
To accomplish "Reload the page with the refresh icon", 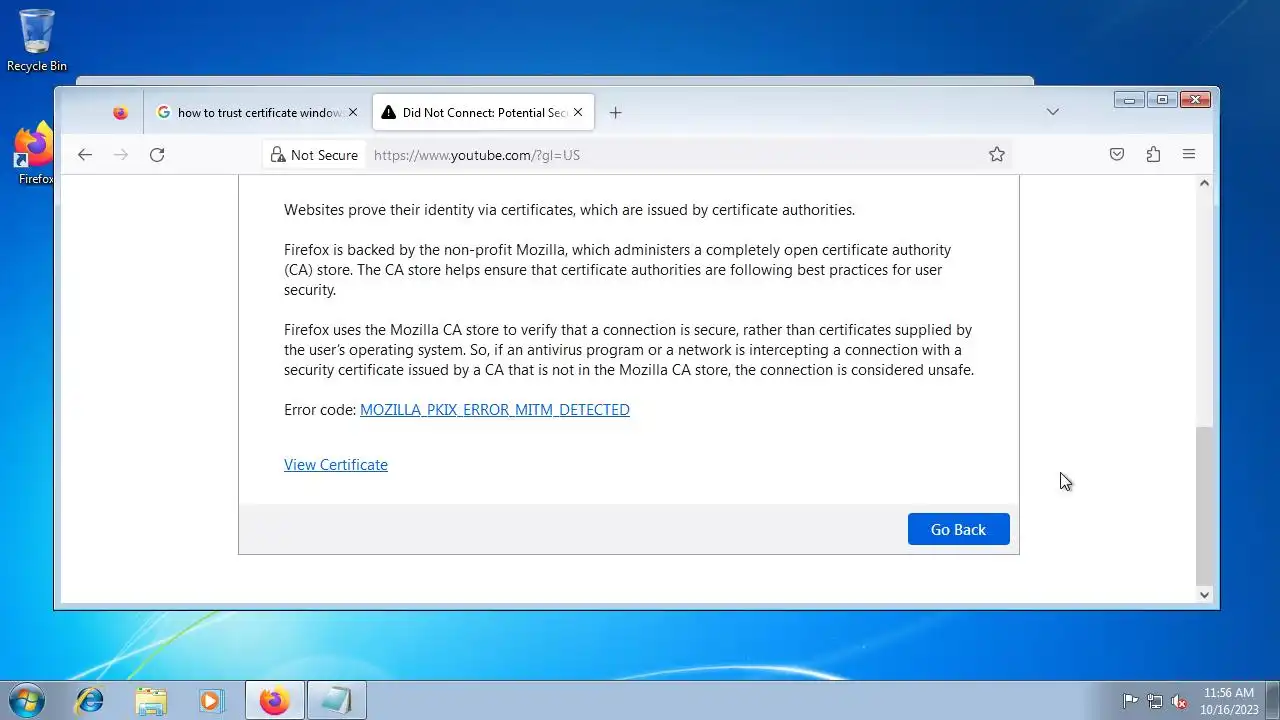I will [x=157, y=154].
